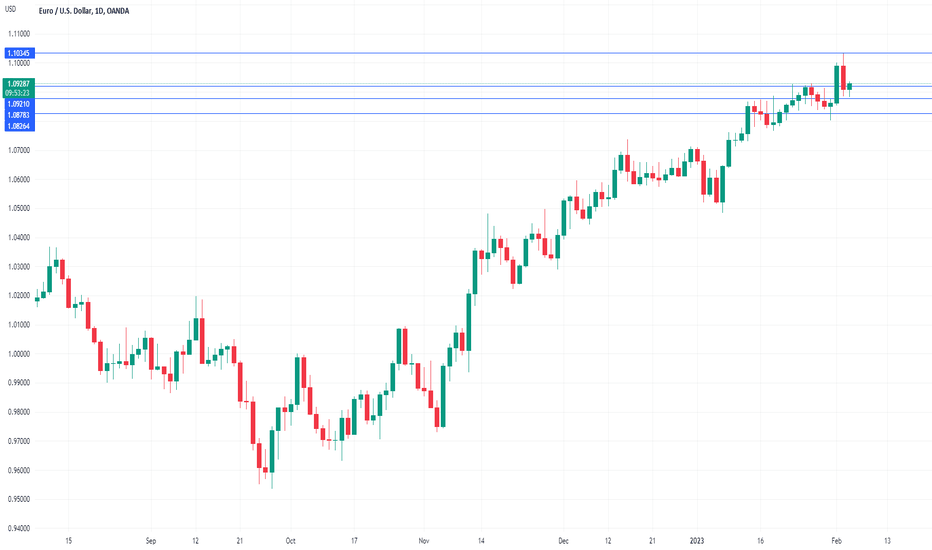This screenshot has width=932, height=550.
Task: Click the 0.94000 price axis label
Action: click(x=19, y=529)
